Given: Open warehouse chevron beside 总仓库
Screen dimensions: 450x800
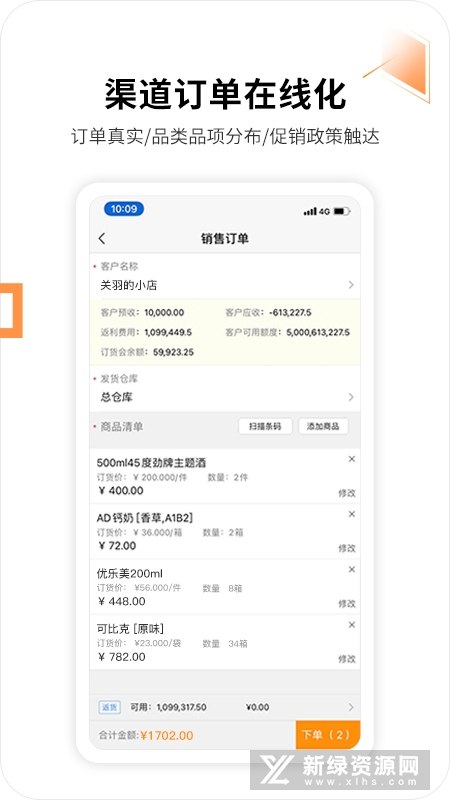Looking at the screenshot, I should [351, 397].
